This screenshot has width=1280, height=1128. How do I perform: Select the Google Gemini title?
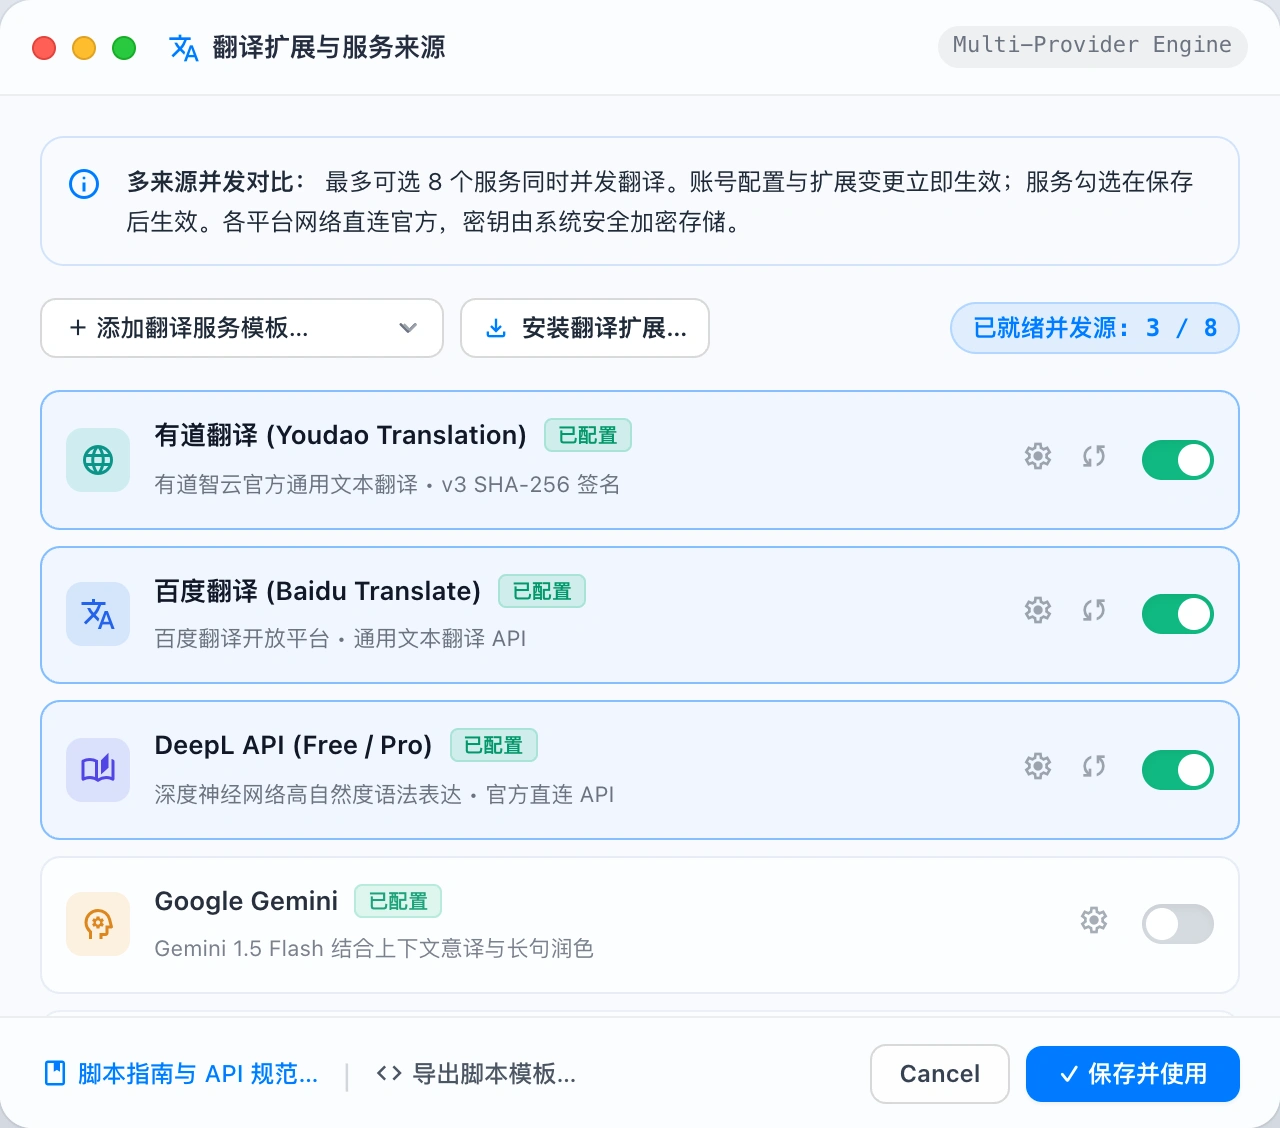pos(246,901)
